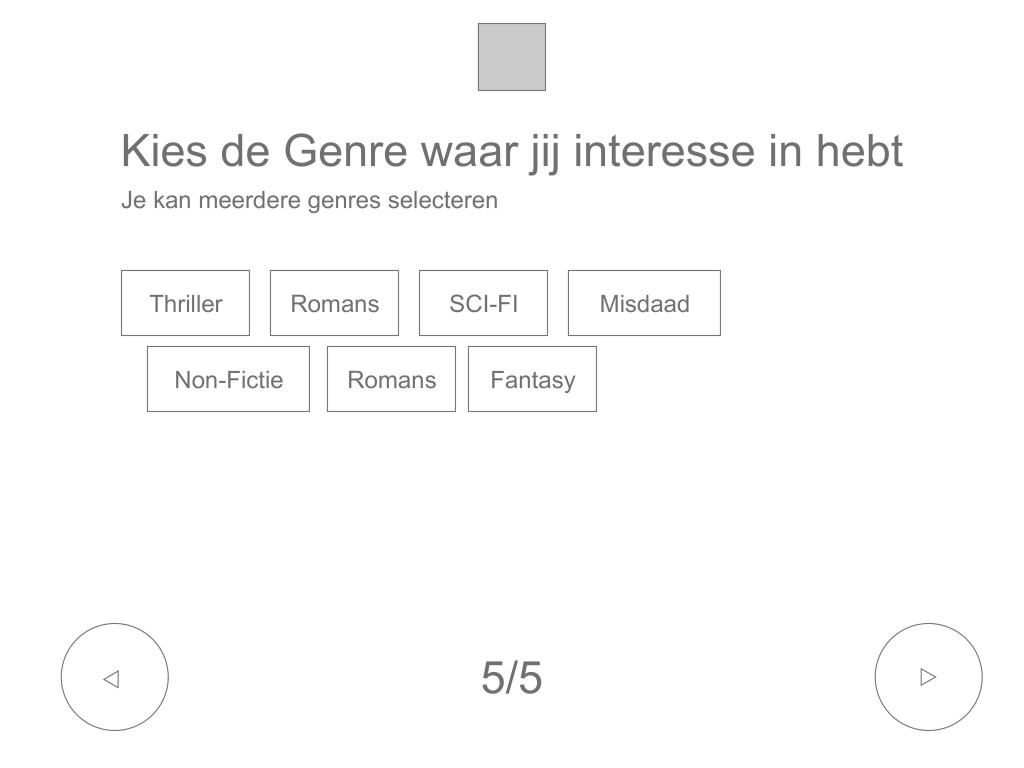Go back to the previous onboarding step
Image resolution: width=1024 pixels, height=768 pixels.
pyautogui.click(x=115, y=677)
